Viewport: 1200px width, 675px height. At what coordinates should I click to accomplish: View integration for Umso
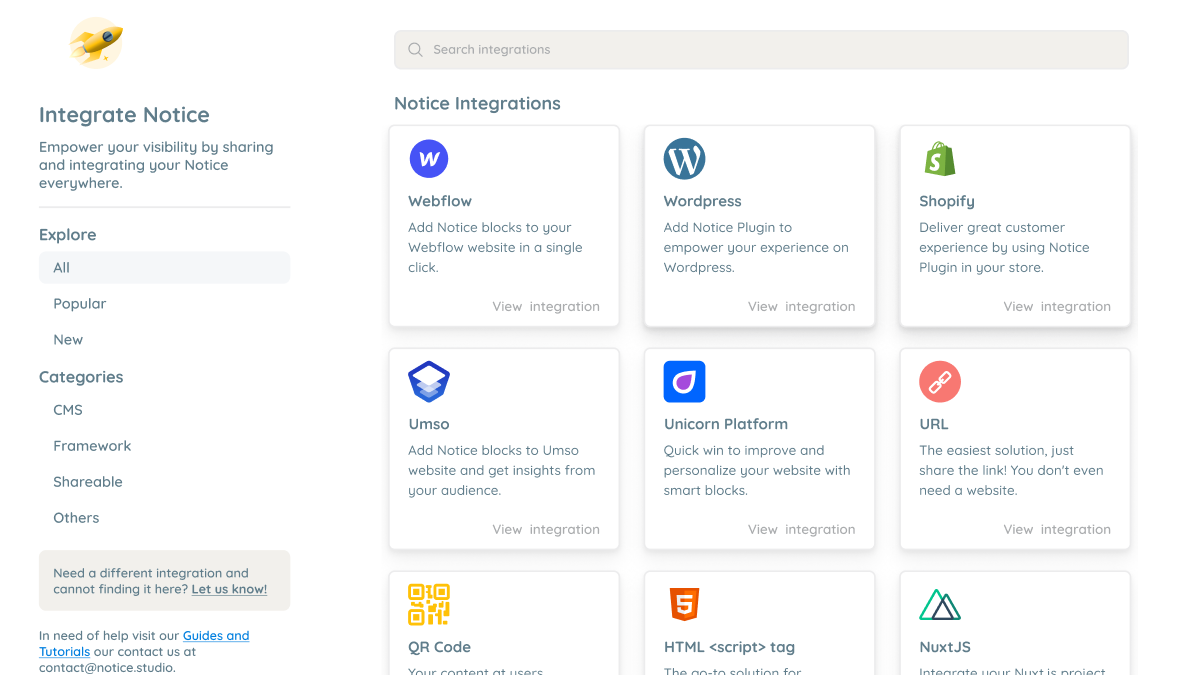point(546,530)
